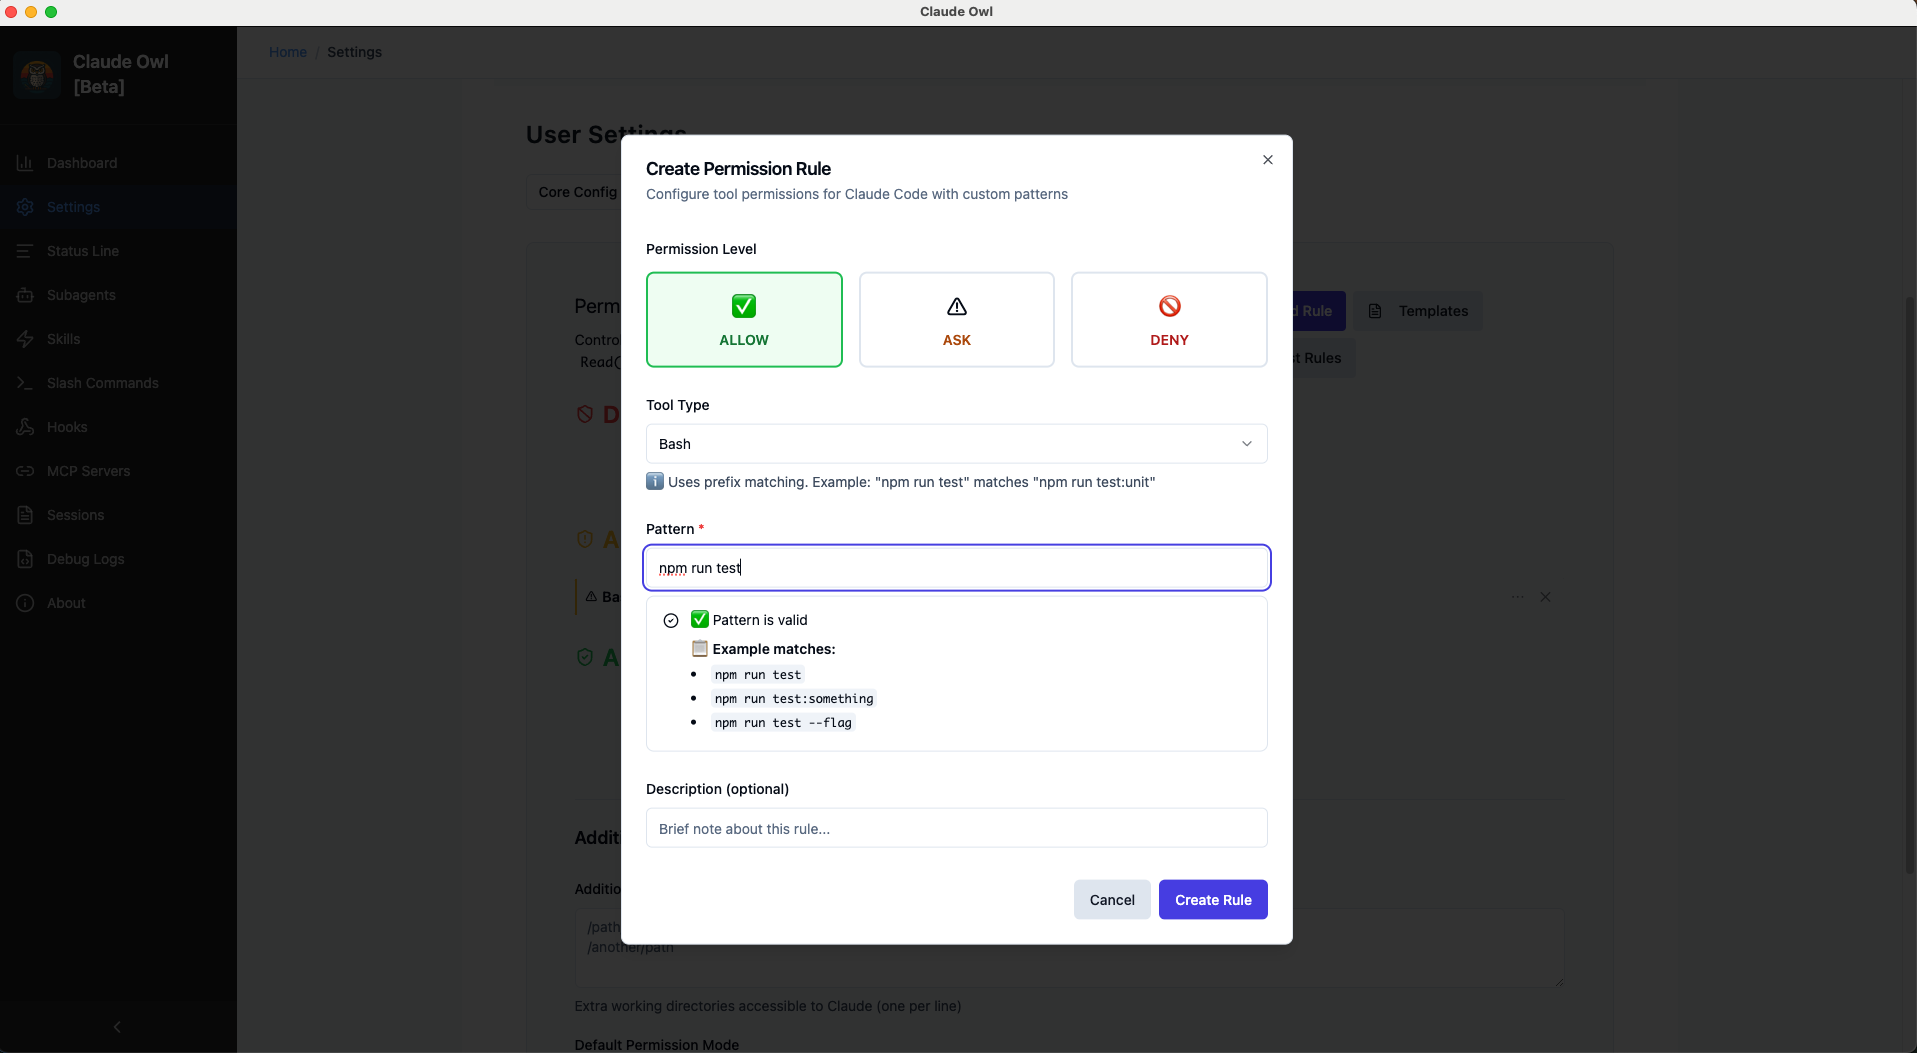This screenshot has width=1917, height=1053.
Task: Open the Skills section
Action: [x=63, y=339]
